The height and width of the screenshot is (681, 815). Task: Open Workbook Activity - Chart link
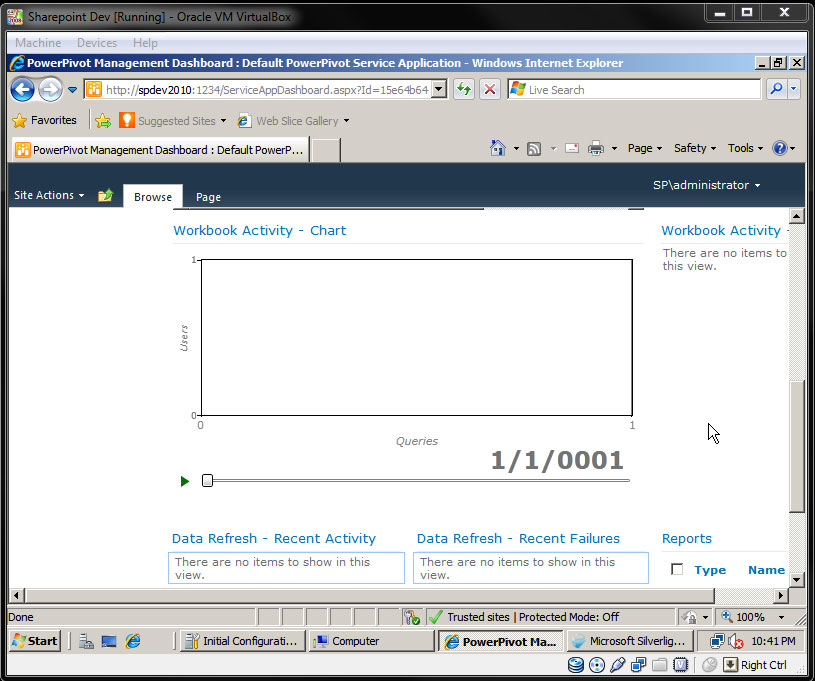[259, 230]
